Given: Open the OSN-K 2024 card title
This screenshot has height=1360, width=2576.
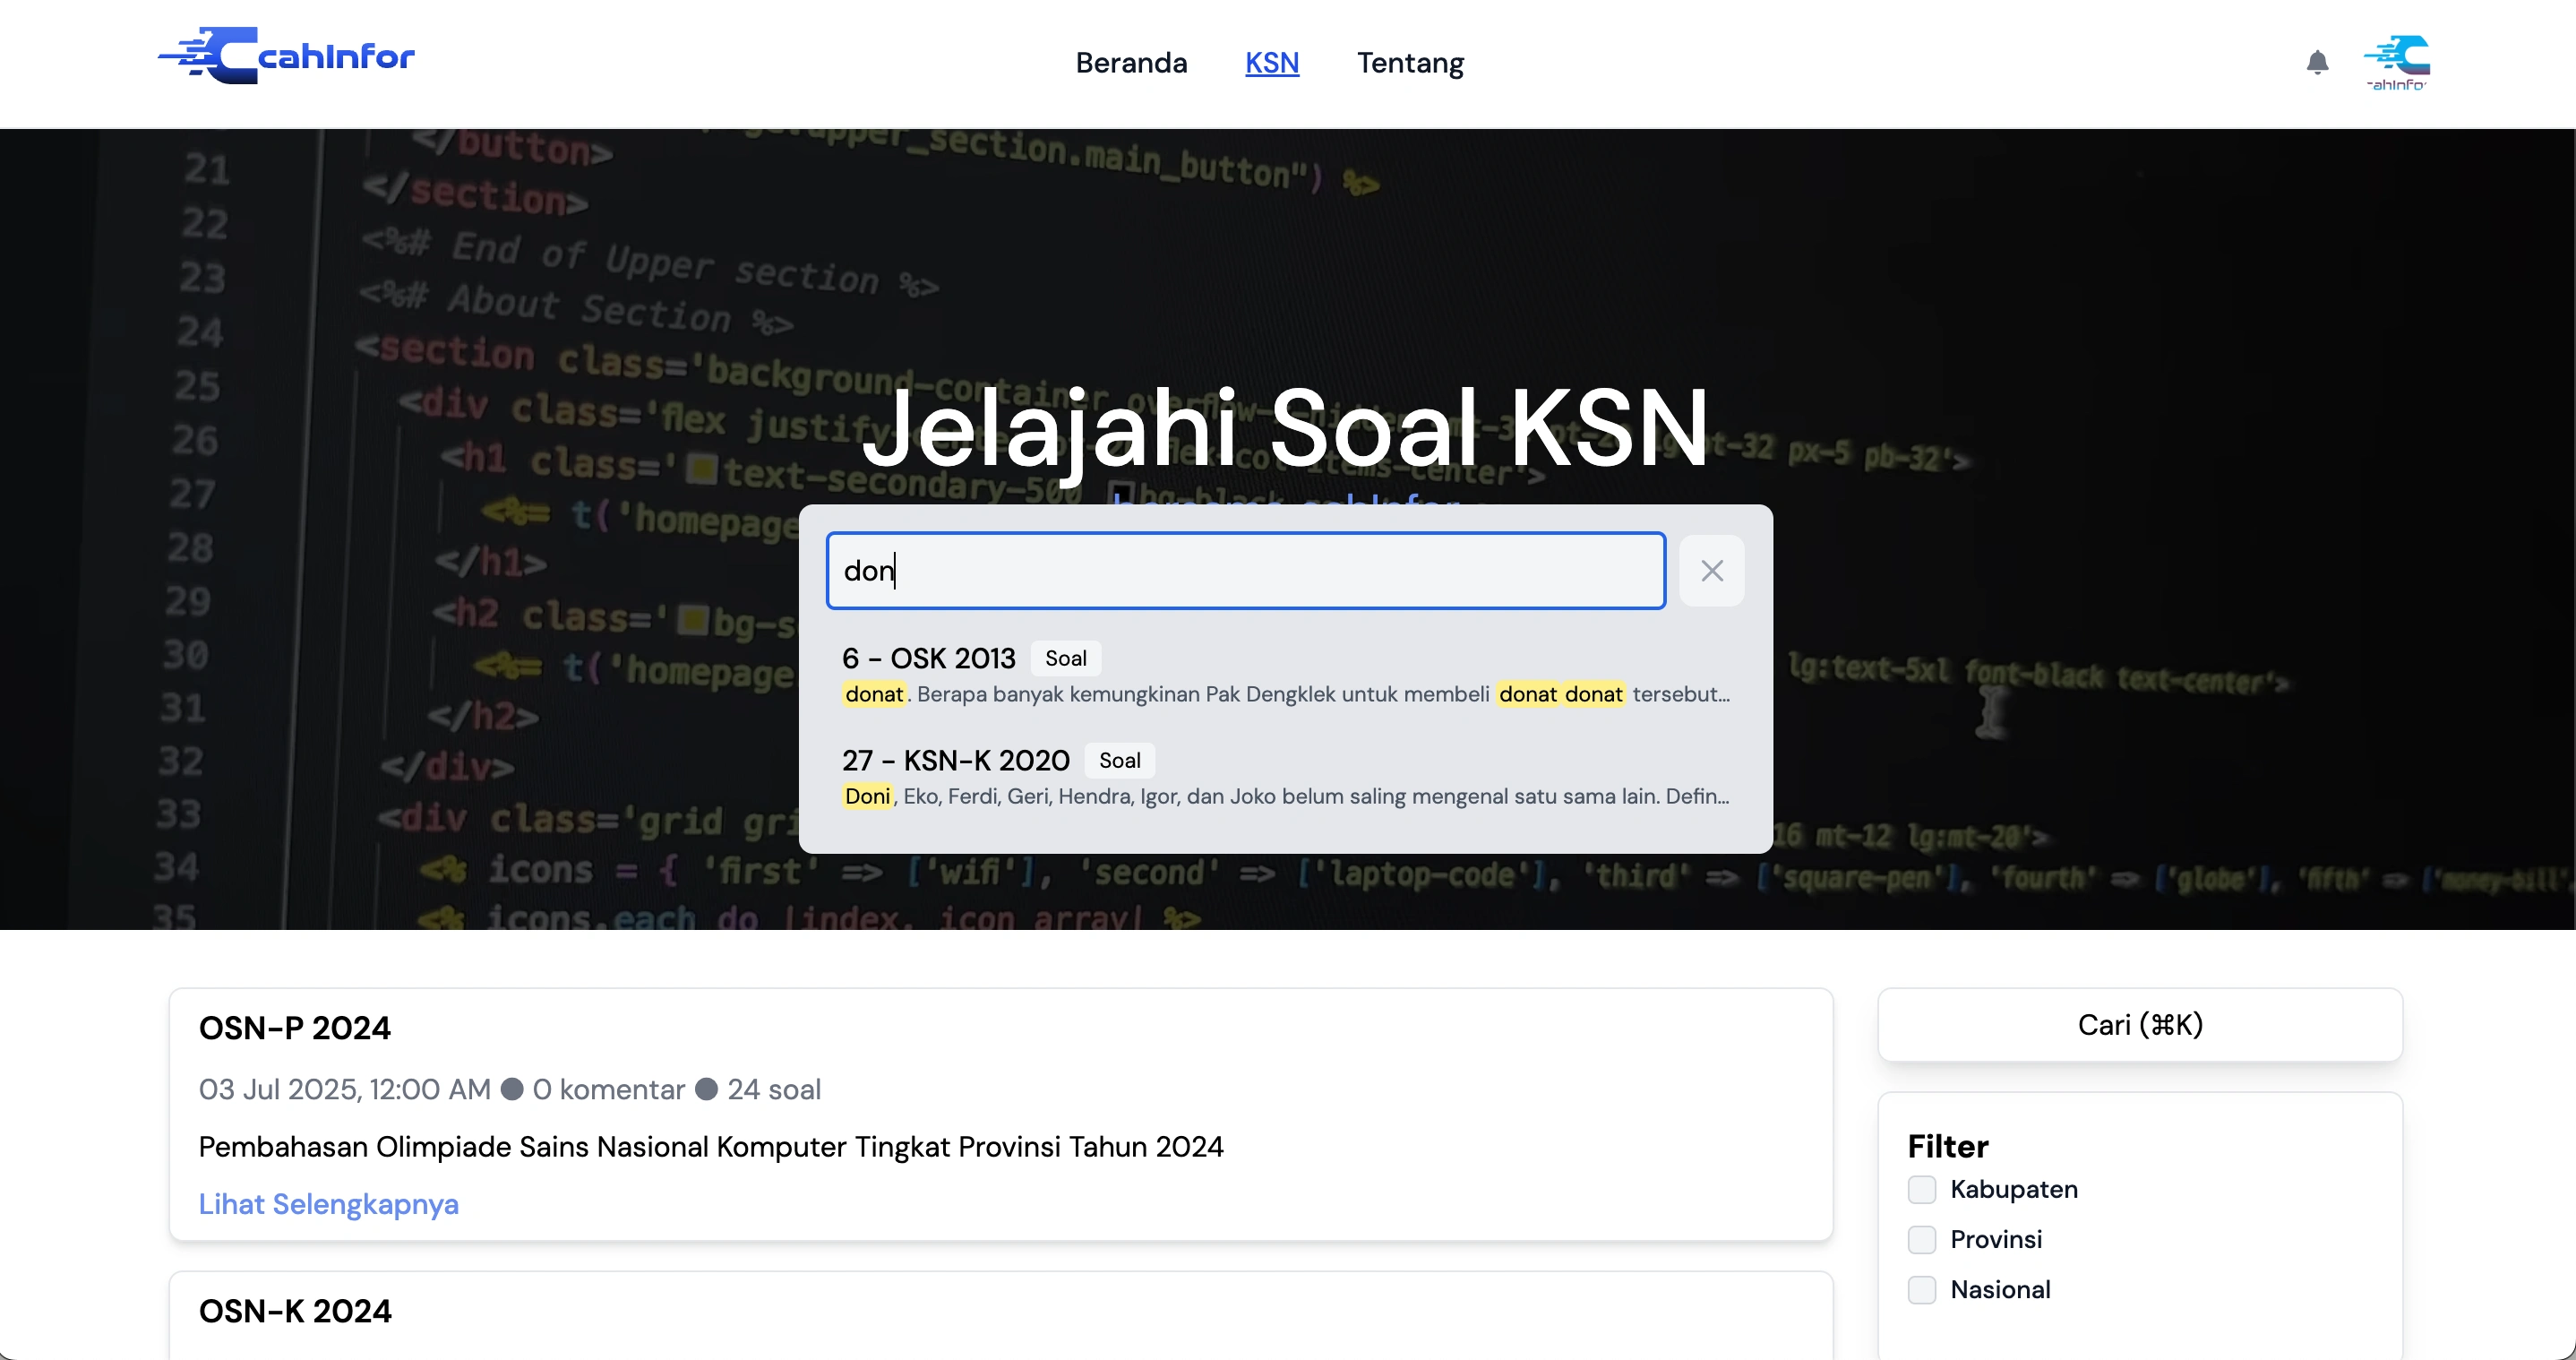Looking at the screenshot, I should (x=295, y=1311).
